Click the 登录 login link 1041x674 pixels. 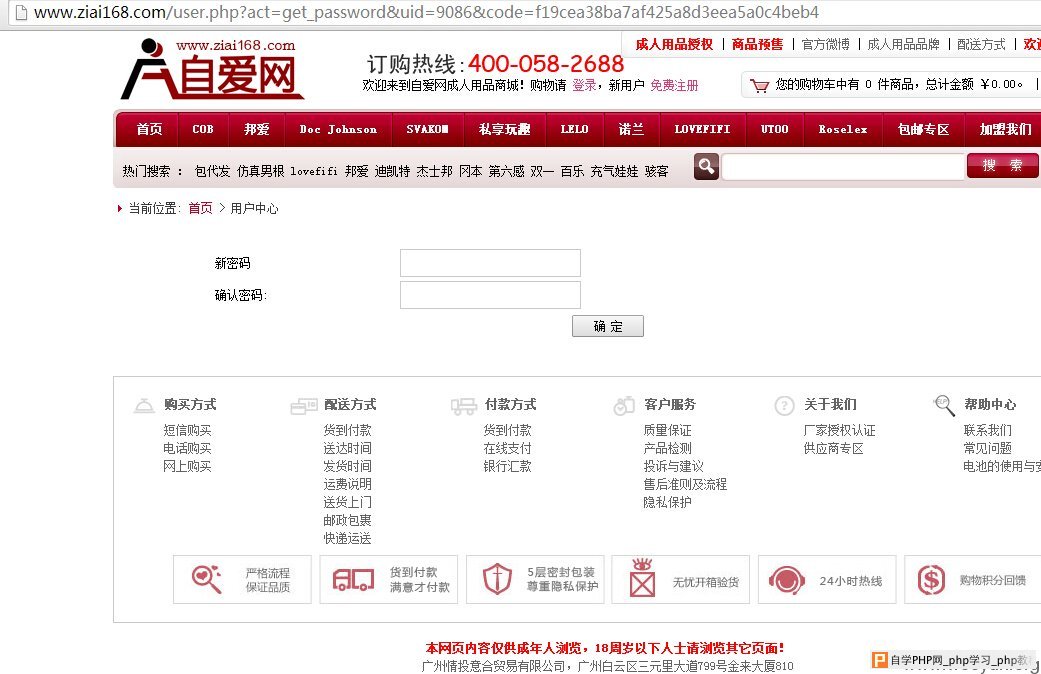pyautogui.click(x=584, y=86)
